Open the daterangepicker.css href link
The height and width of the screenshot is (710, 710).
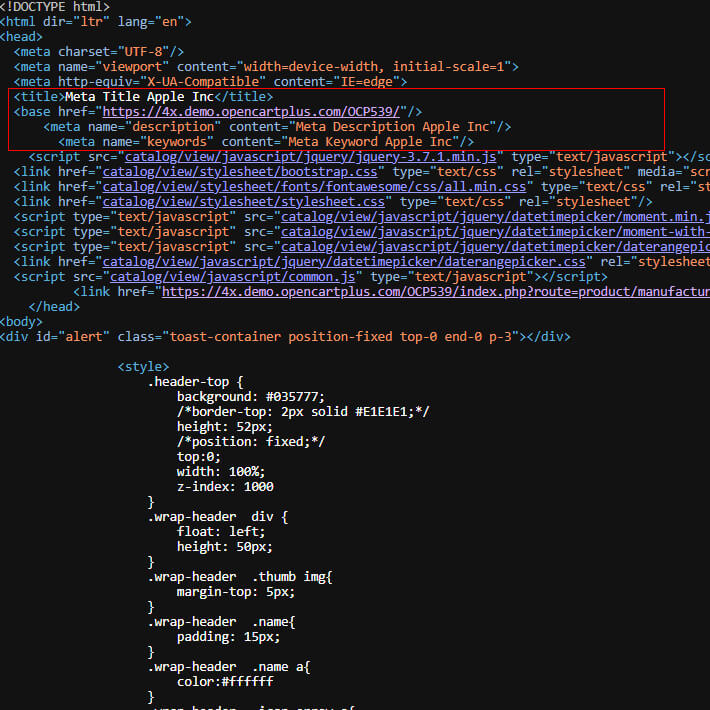[x=344, y=261]
